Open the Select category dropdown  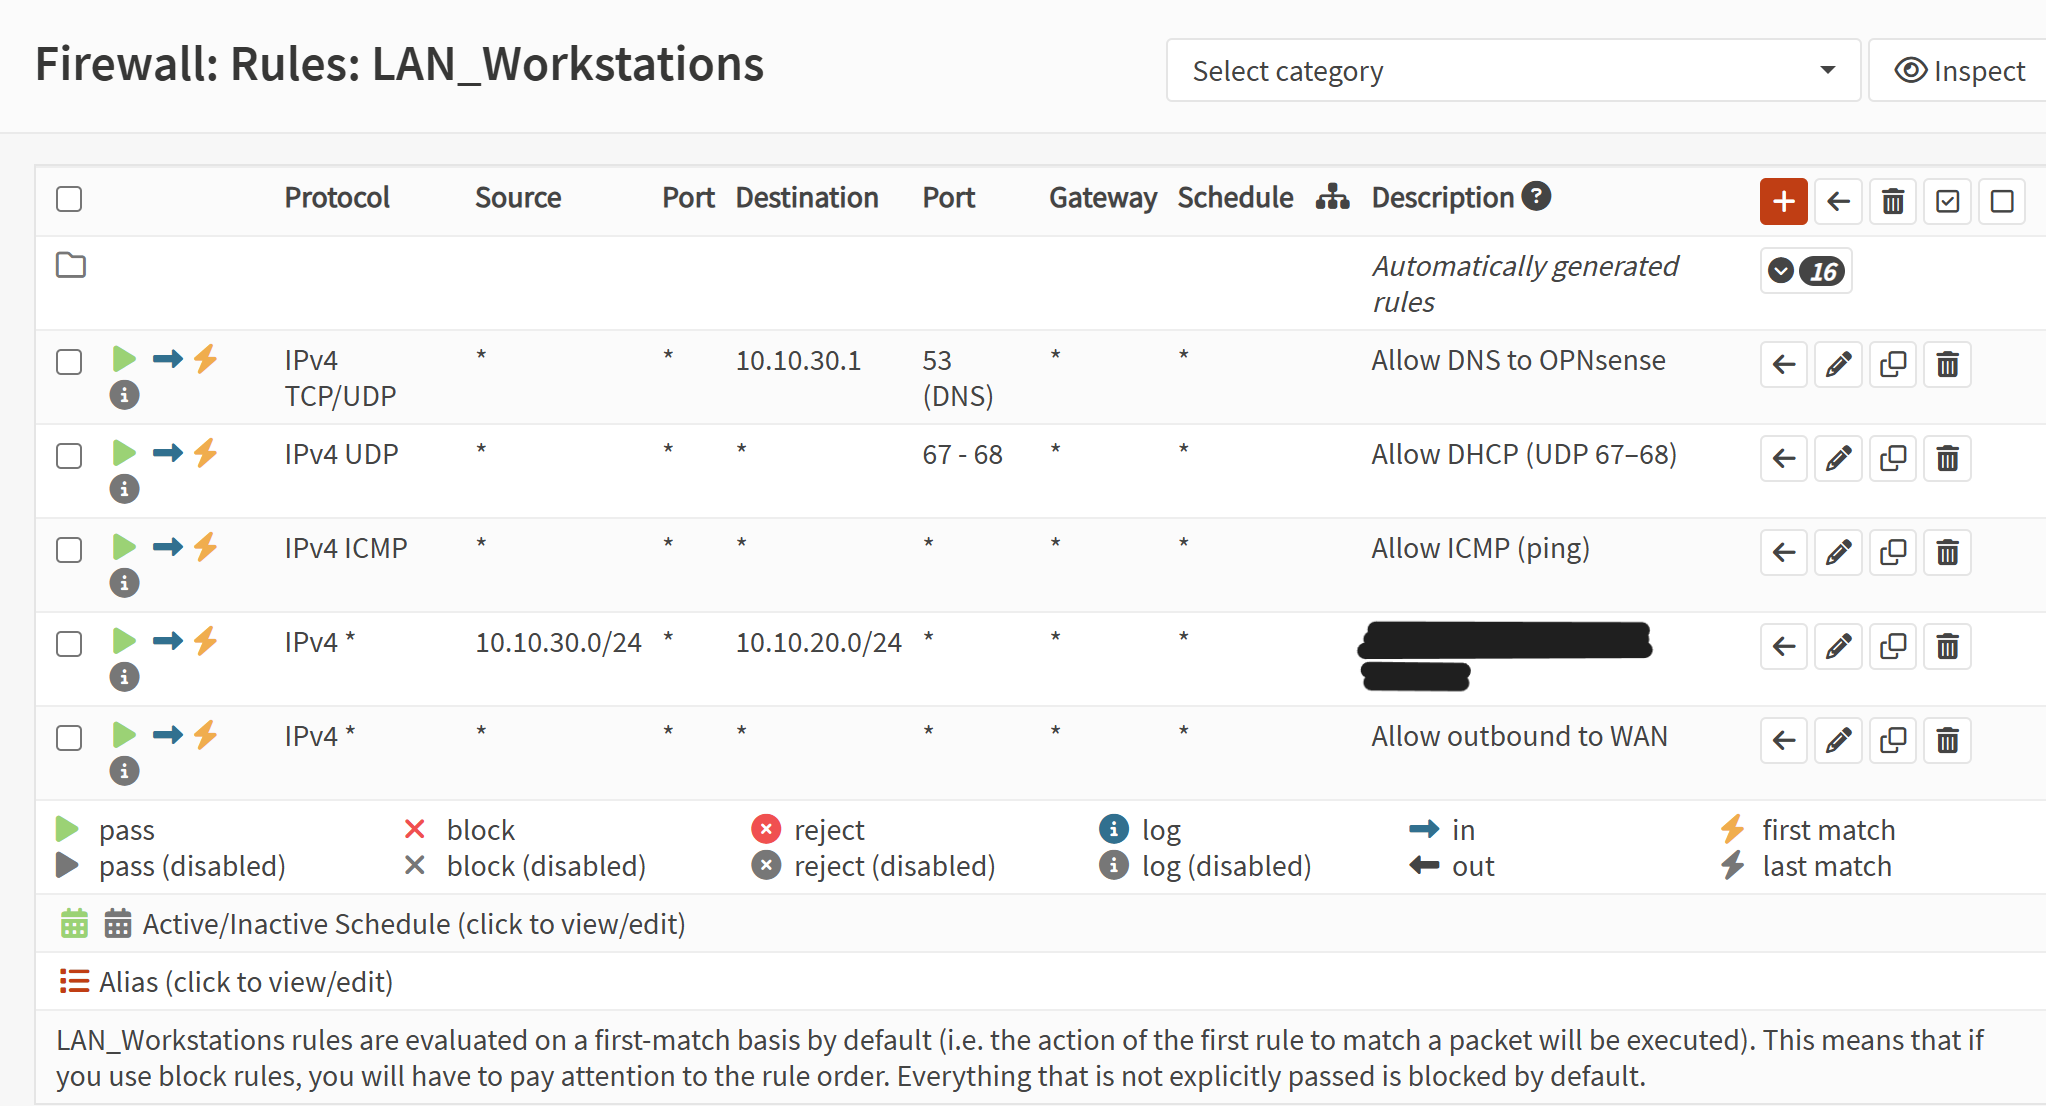(x=1512, y=71)
